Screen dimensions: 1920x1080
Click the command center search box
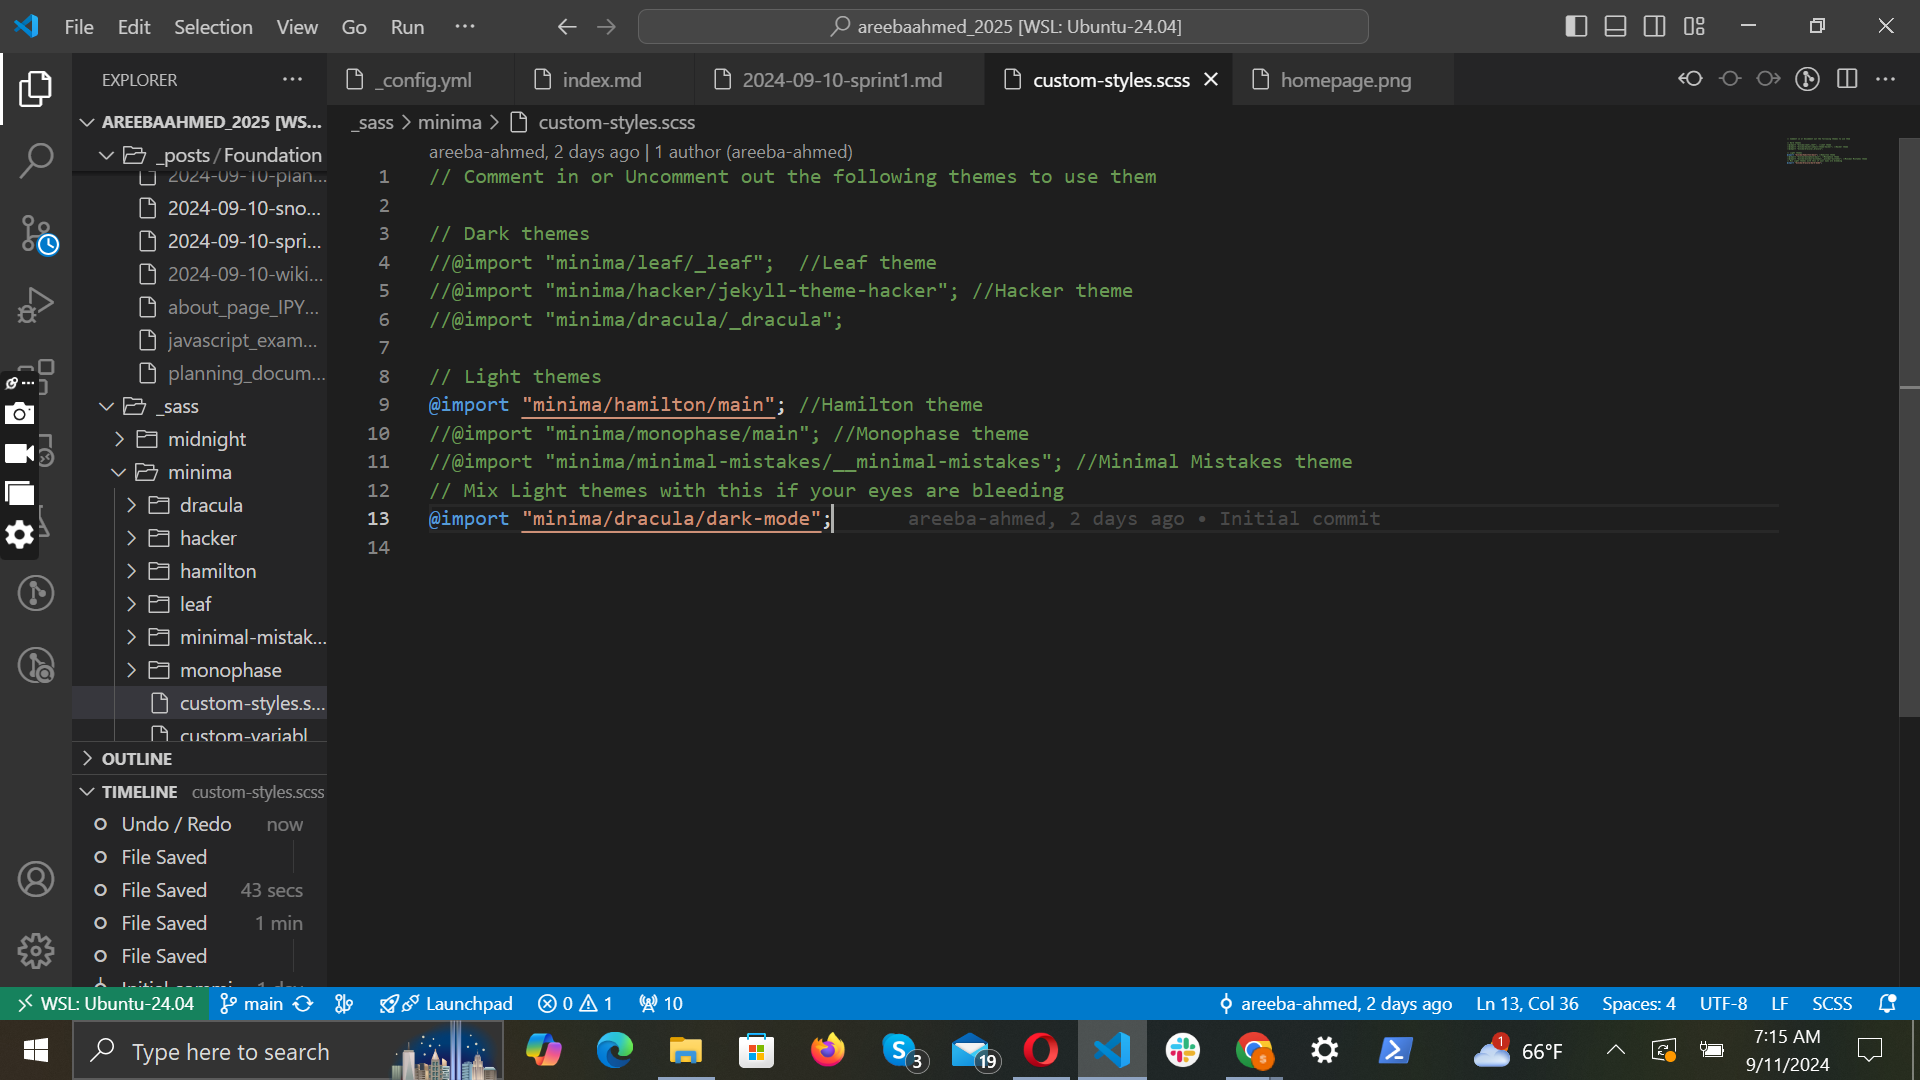pyautogui.click(x=1003, y=27)
